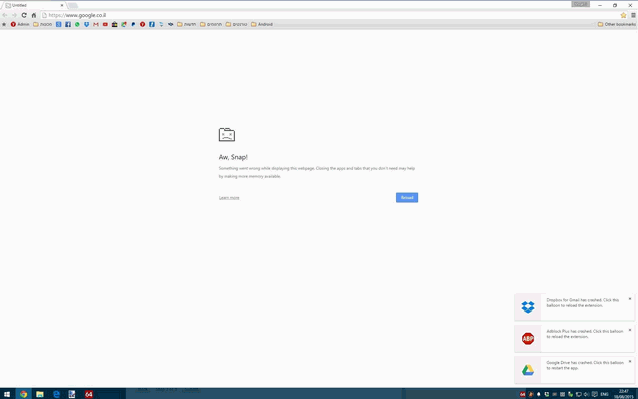638x399 pixels.
Task: Click the Dropbox logo in notification
Action: click(x=528, y=307)
